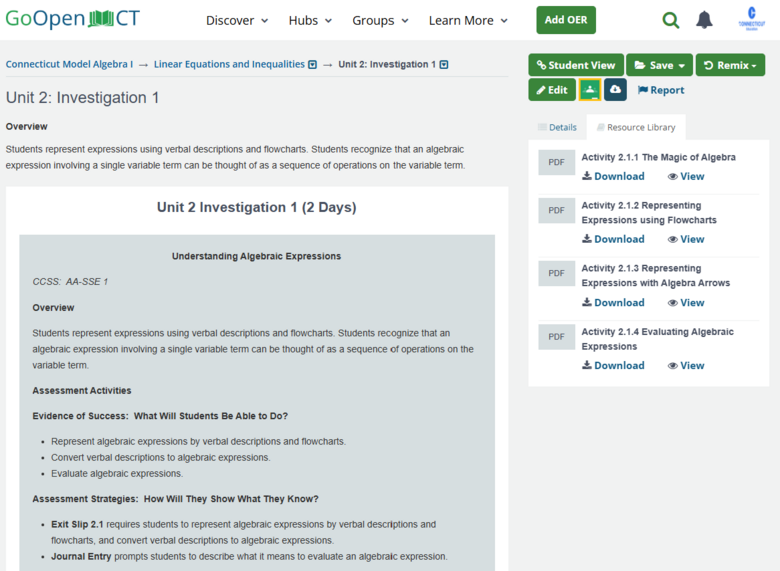Click the Google Classroom share icon

coord(590,90)
